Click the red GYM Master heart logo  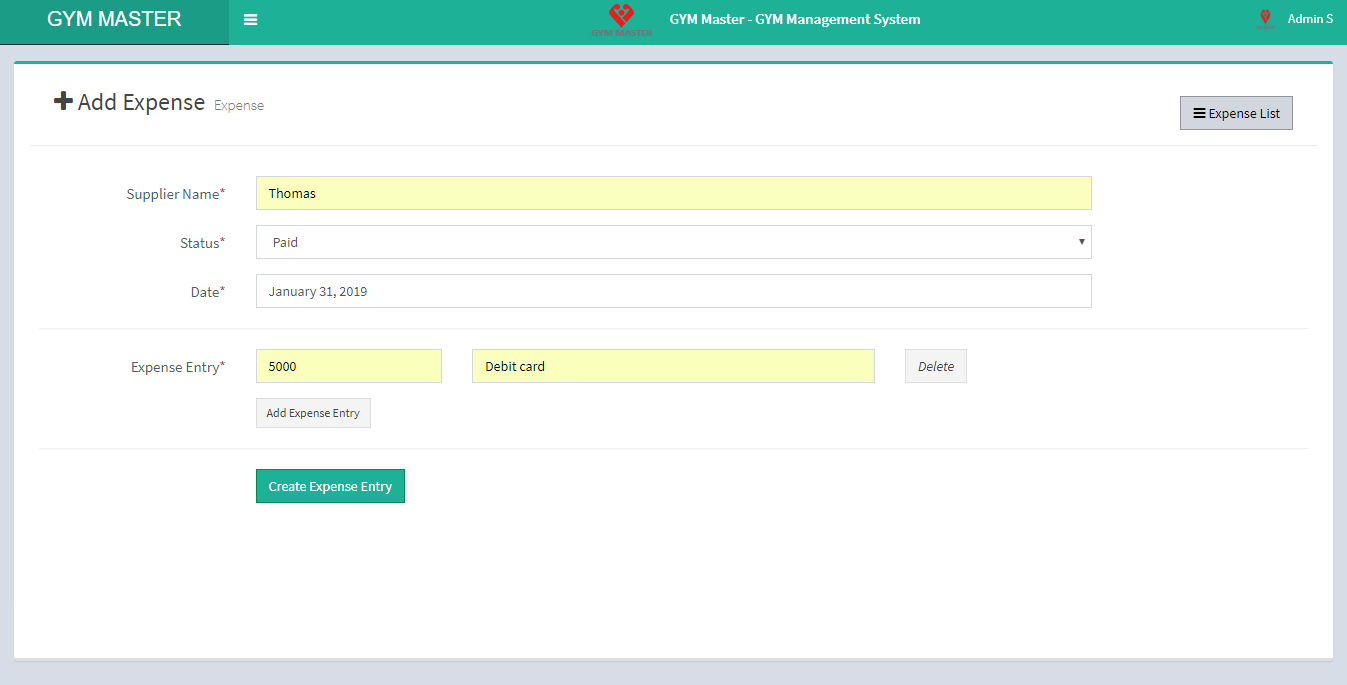click(x=621, y=17)
